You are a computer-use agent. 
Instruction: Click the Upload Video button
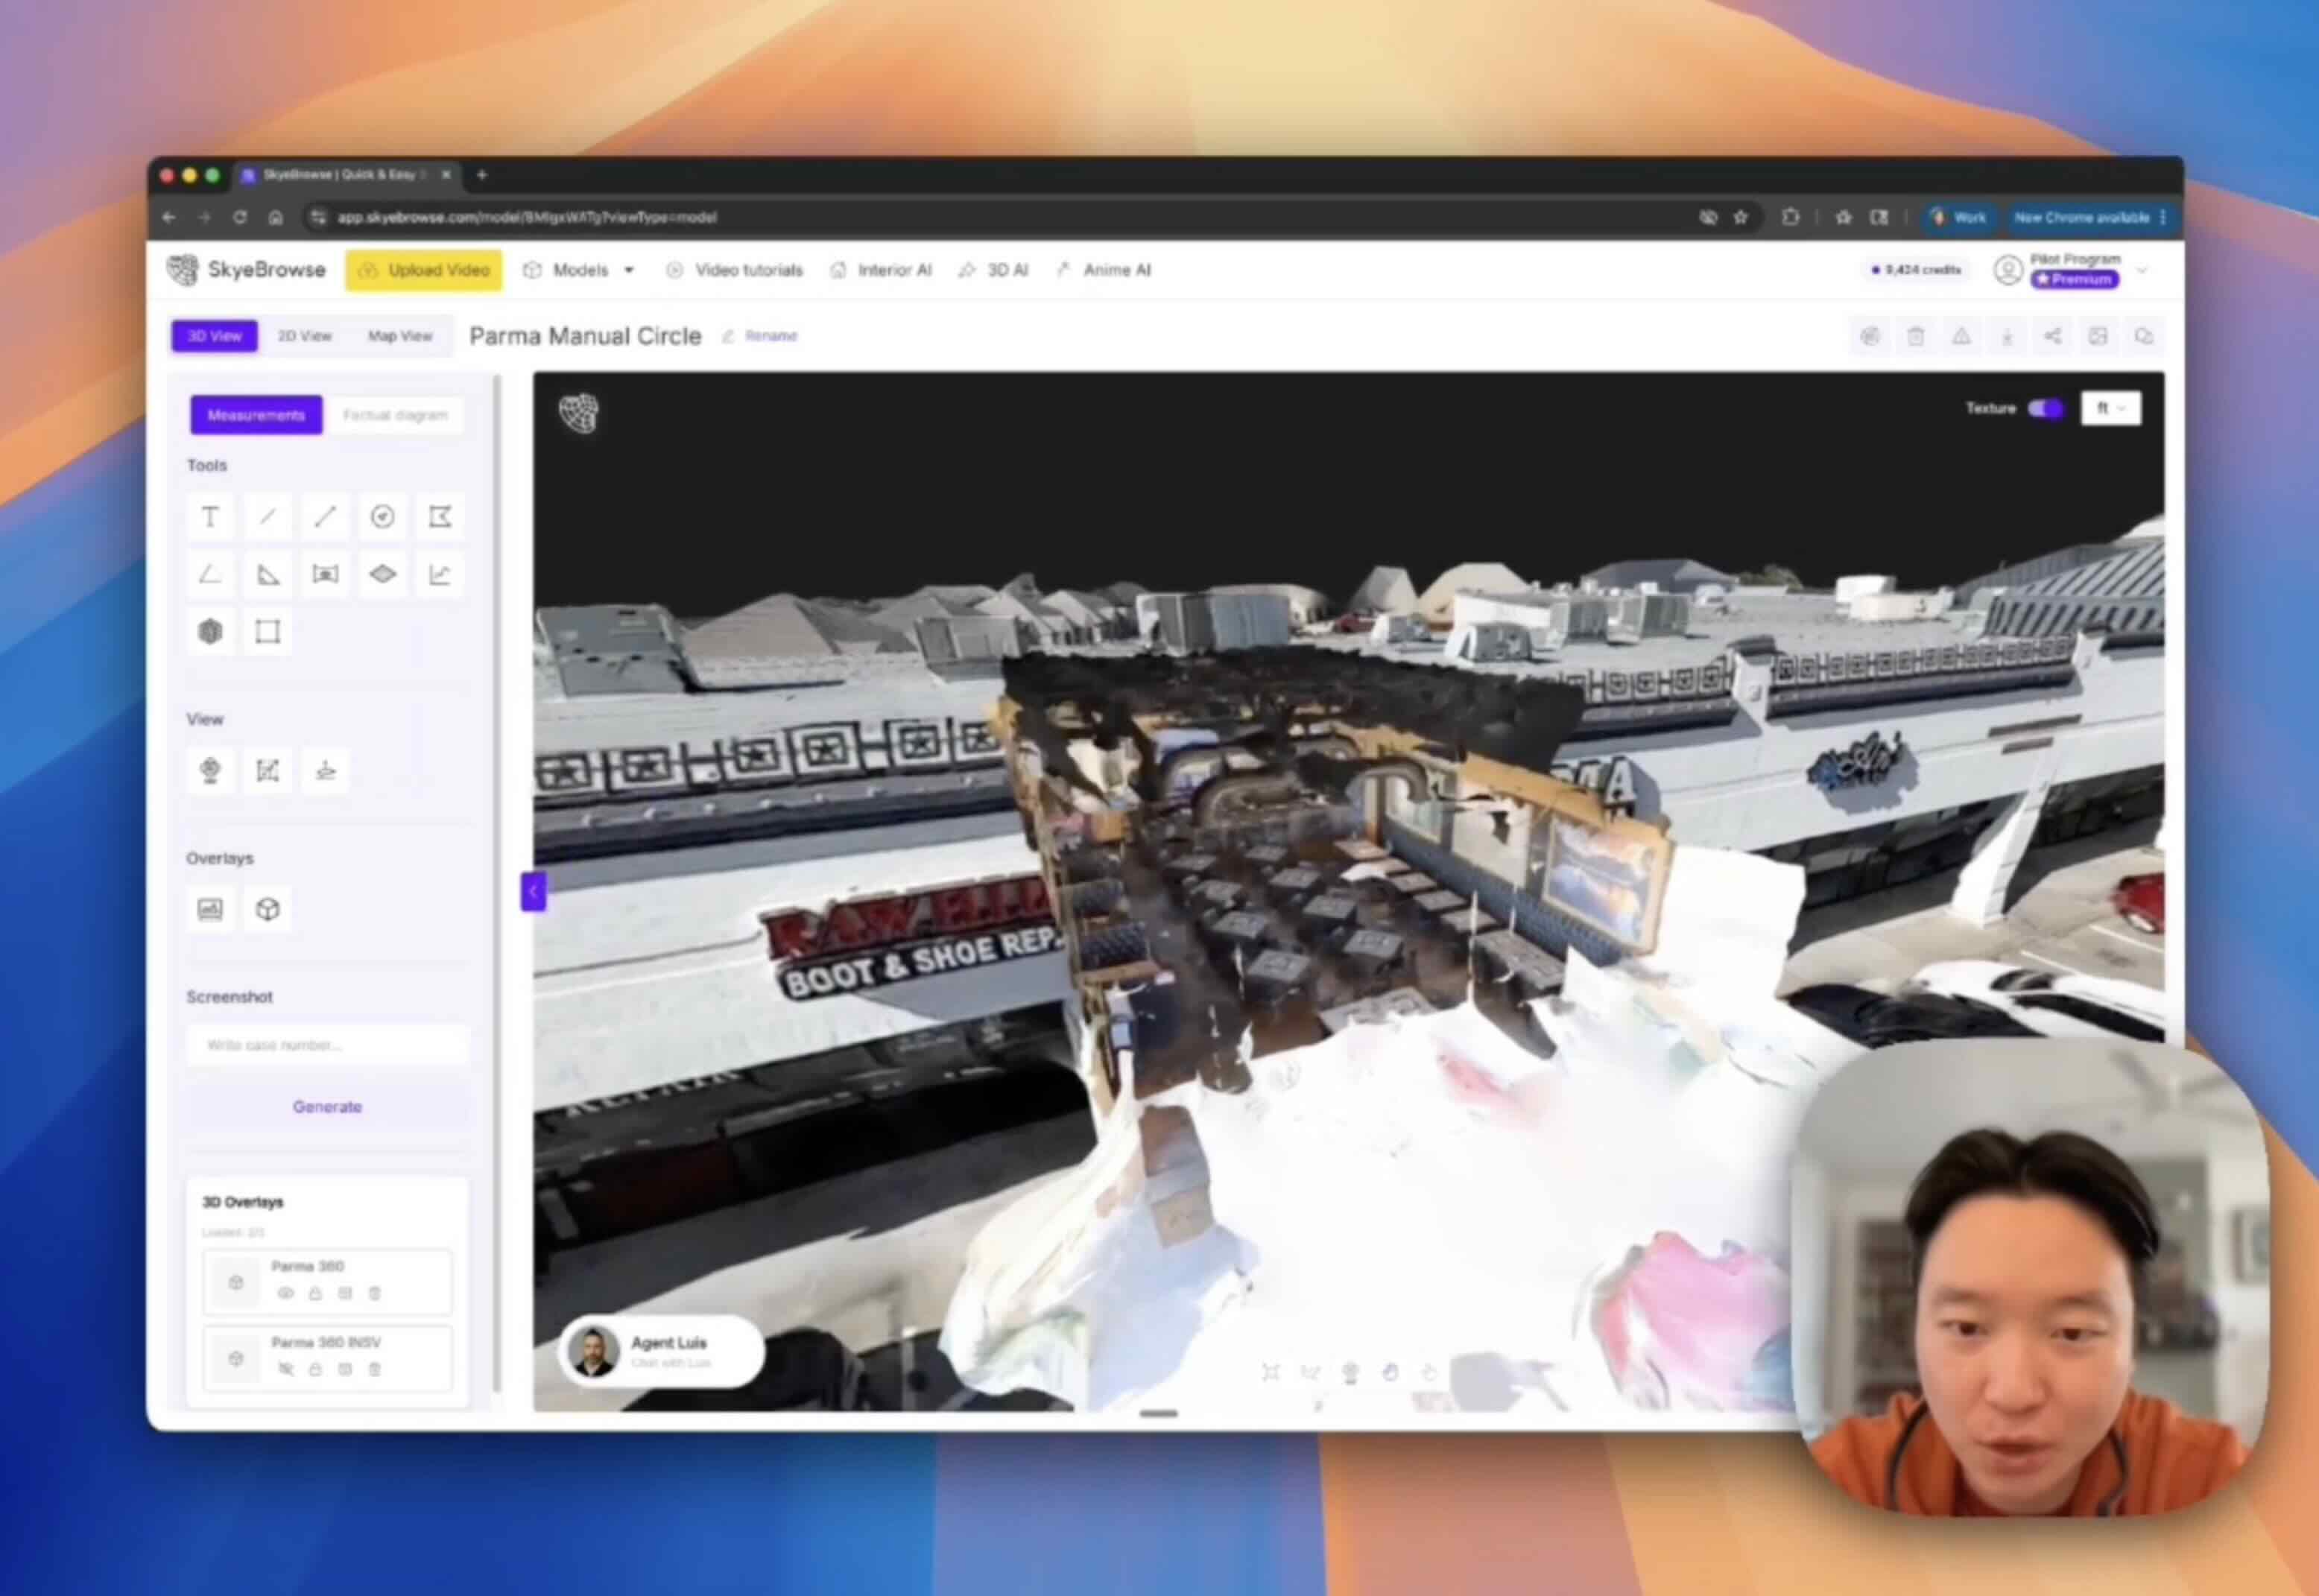pyautogui.click(x=424, y=270)
